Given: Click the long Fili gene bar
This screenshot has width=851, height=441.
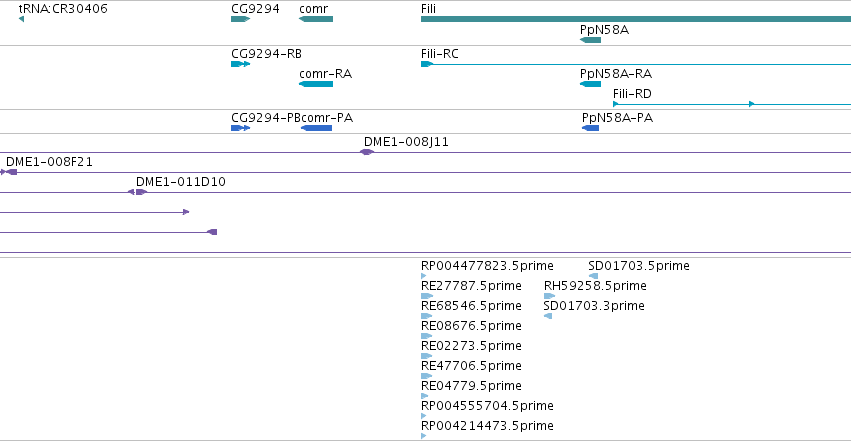Looking at the screenshot, I should coord(636,19).
